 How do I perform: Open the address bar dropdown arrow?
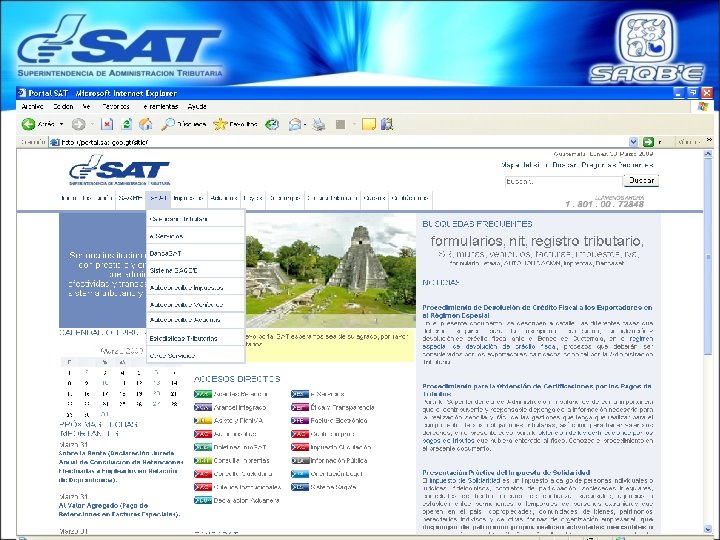(633, 142)
